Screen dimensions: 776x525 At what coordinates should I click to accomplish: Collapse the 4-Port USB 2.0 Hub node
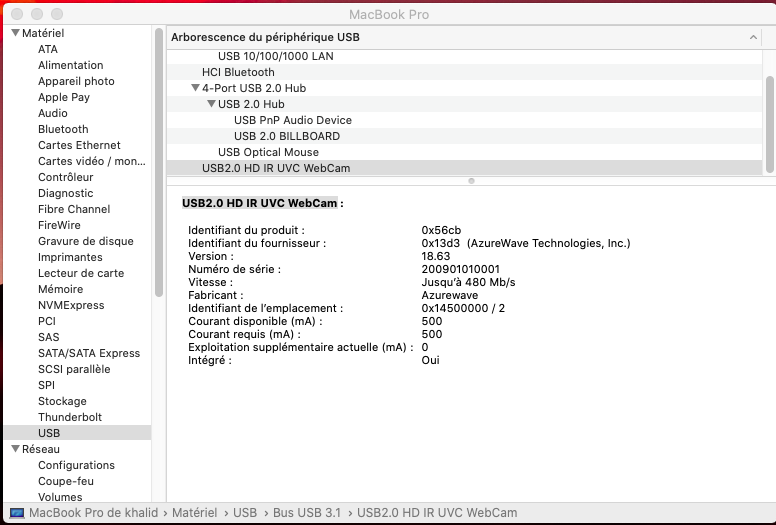tap(195, 88)
